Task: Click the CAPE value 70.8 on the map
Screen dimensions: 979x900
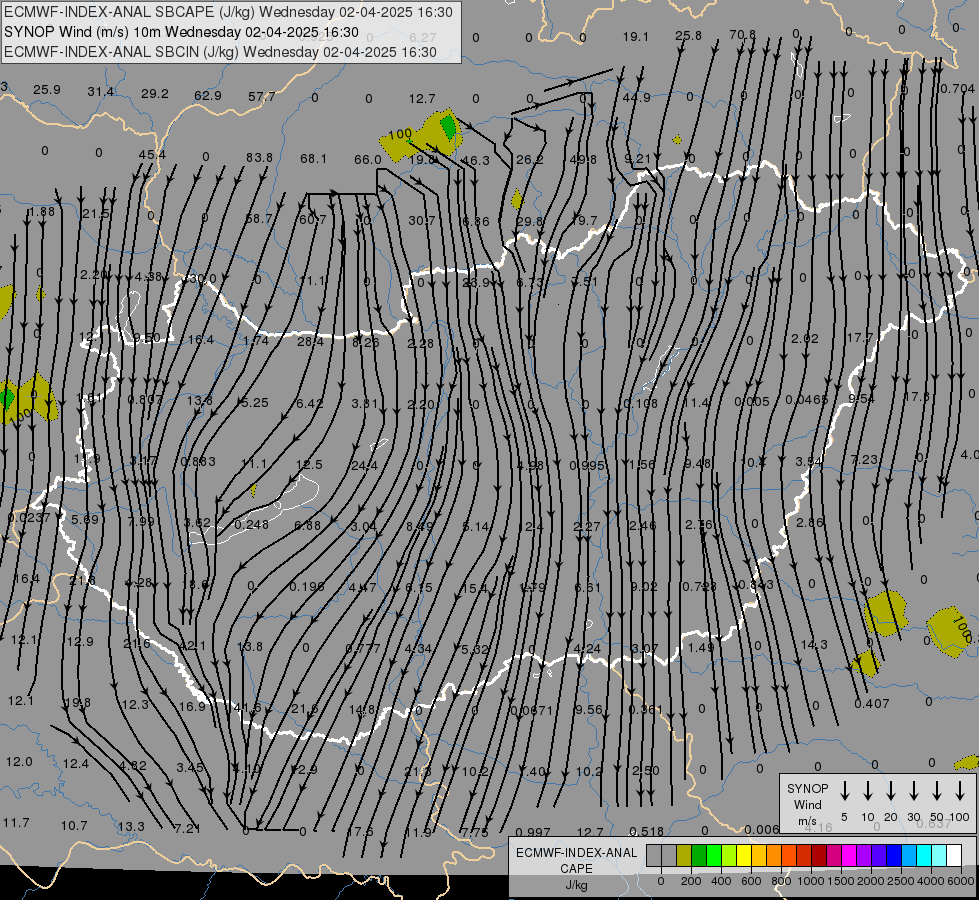Action: point(742,34)
